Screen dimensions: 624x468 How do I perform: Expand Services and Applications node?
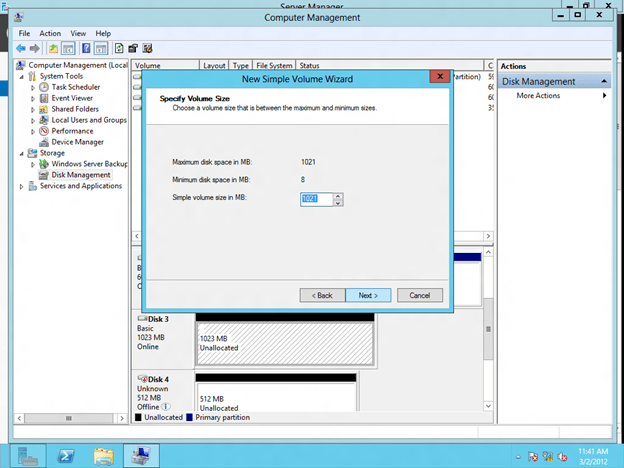pyautogui.click(x=22, y=186)
